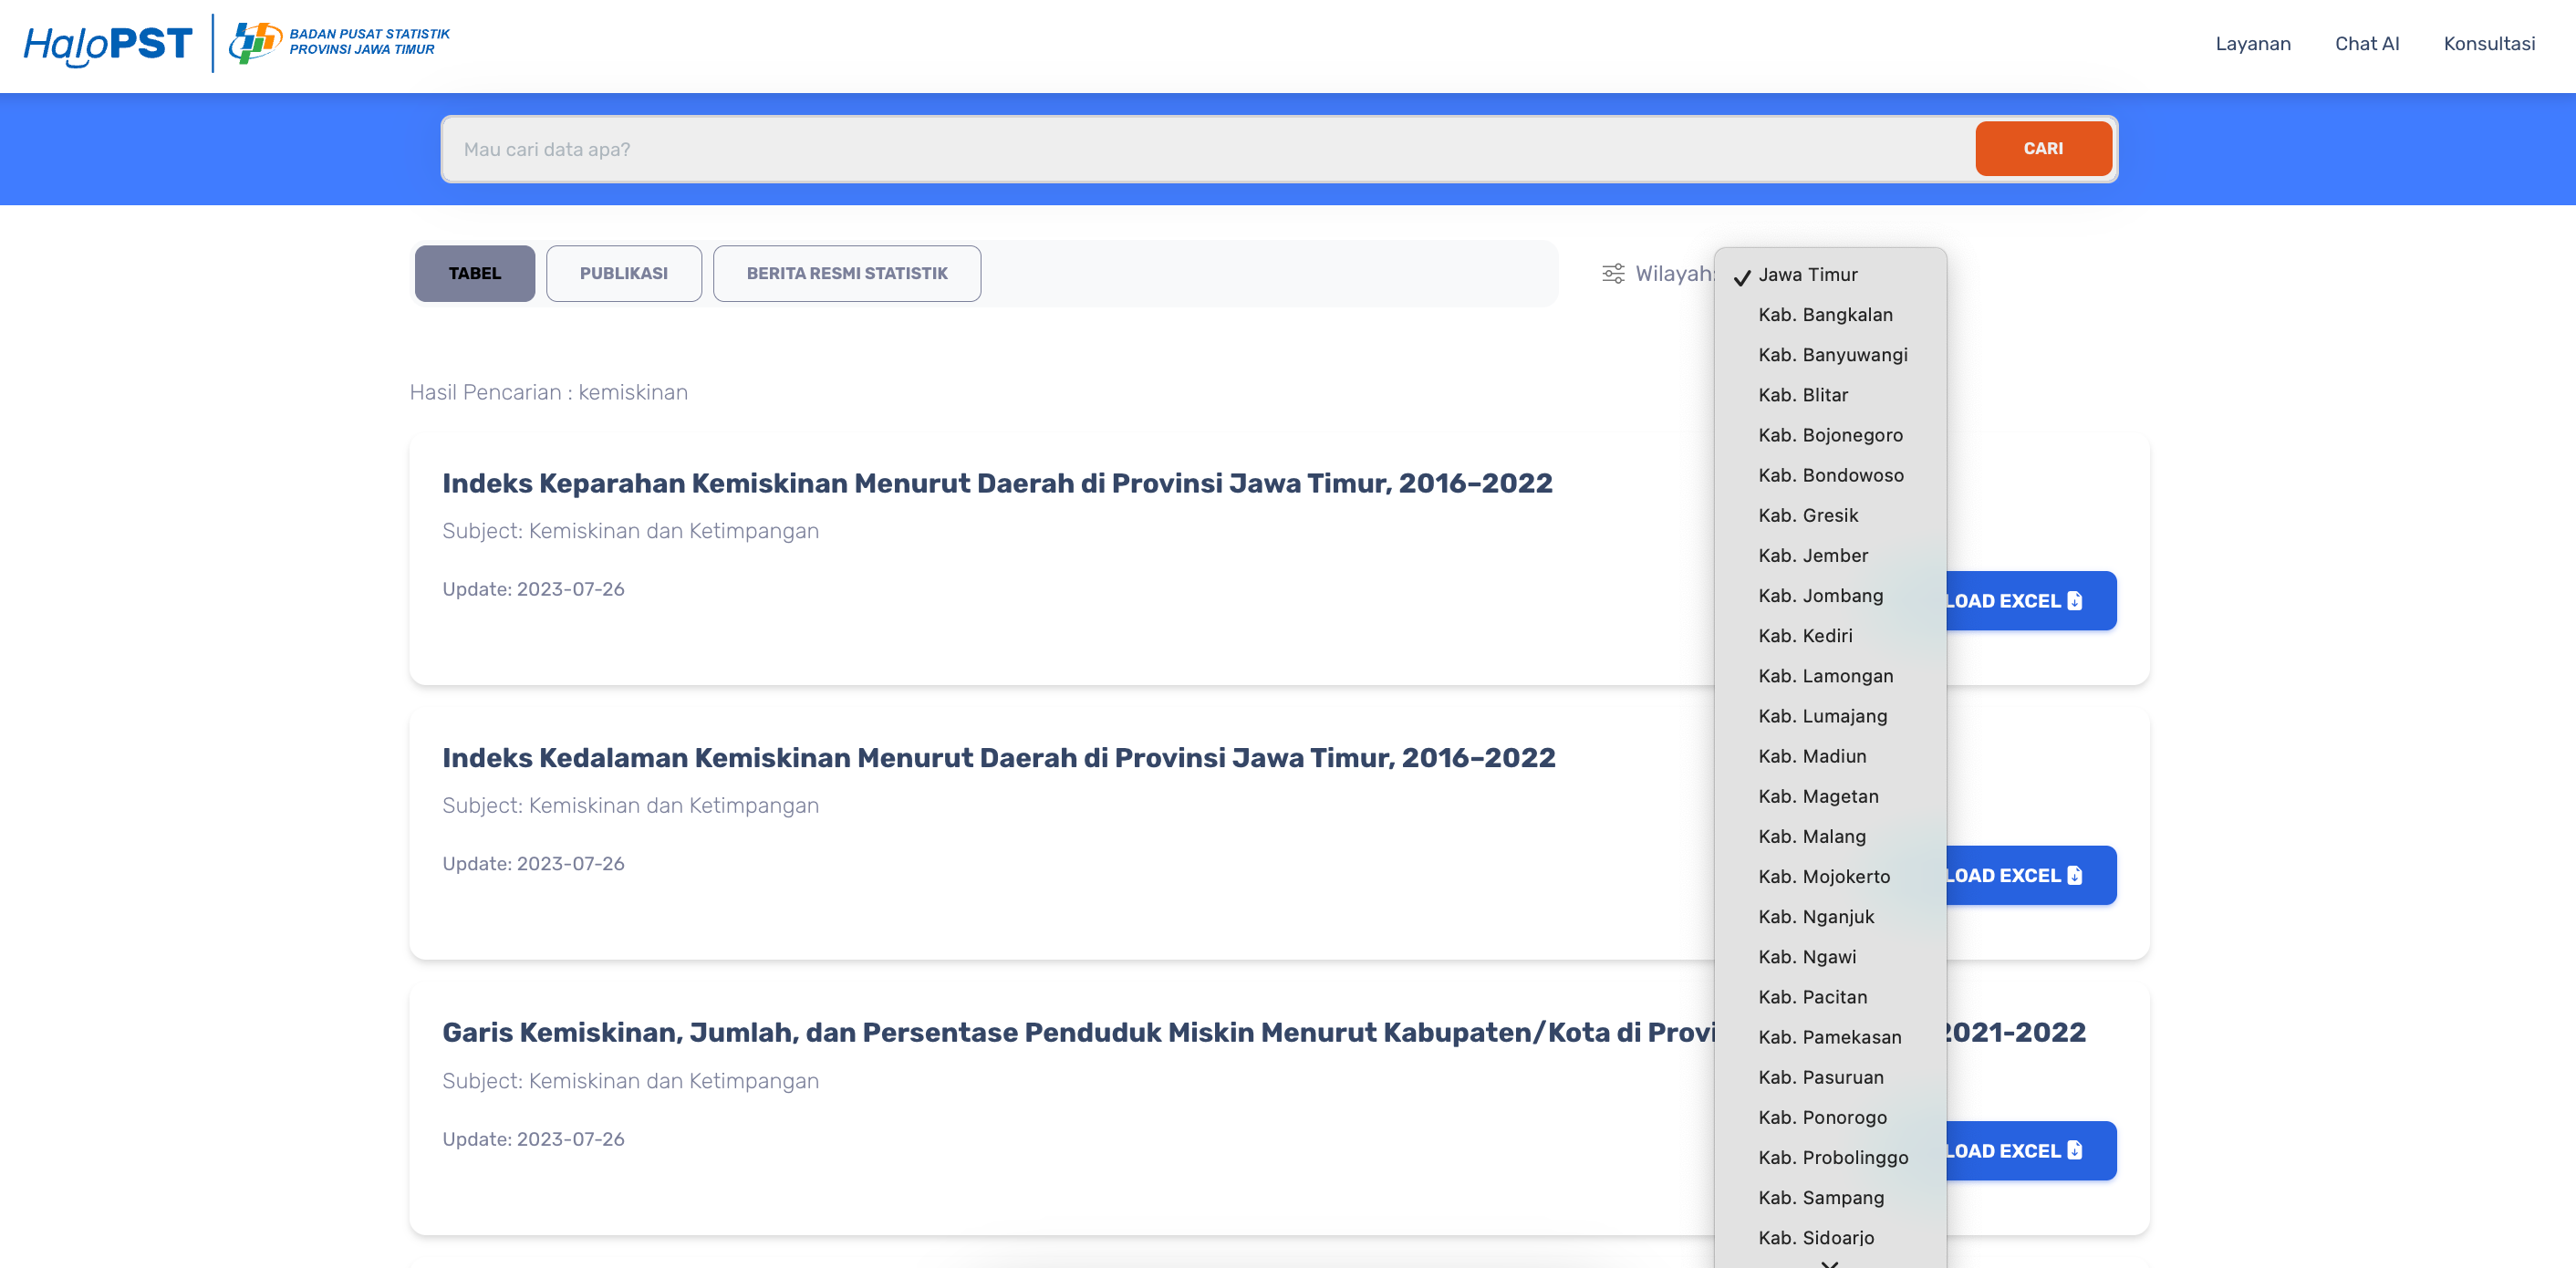
Task: Click the BPS Jawa Timur emblem
Action: click(x=255, y=42)
